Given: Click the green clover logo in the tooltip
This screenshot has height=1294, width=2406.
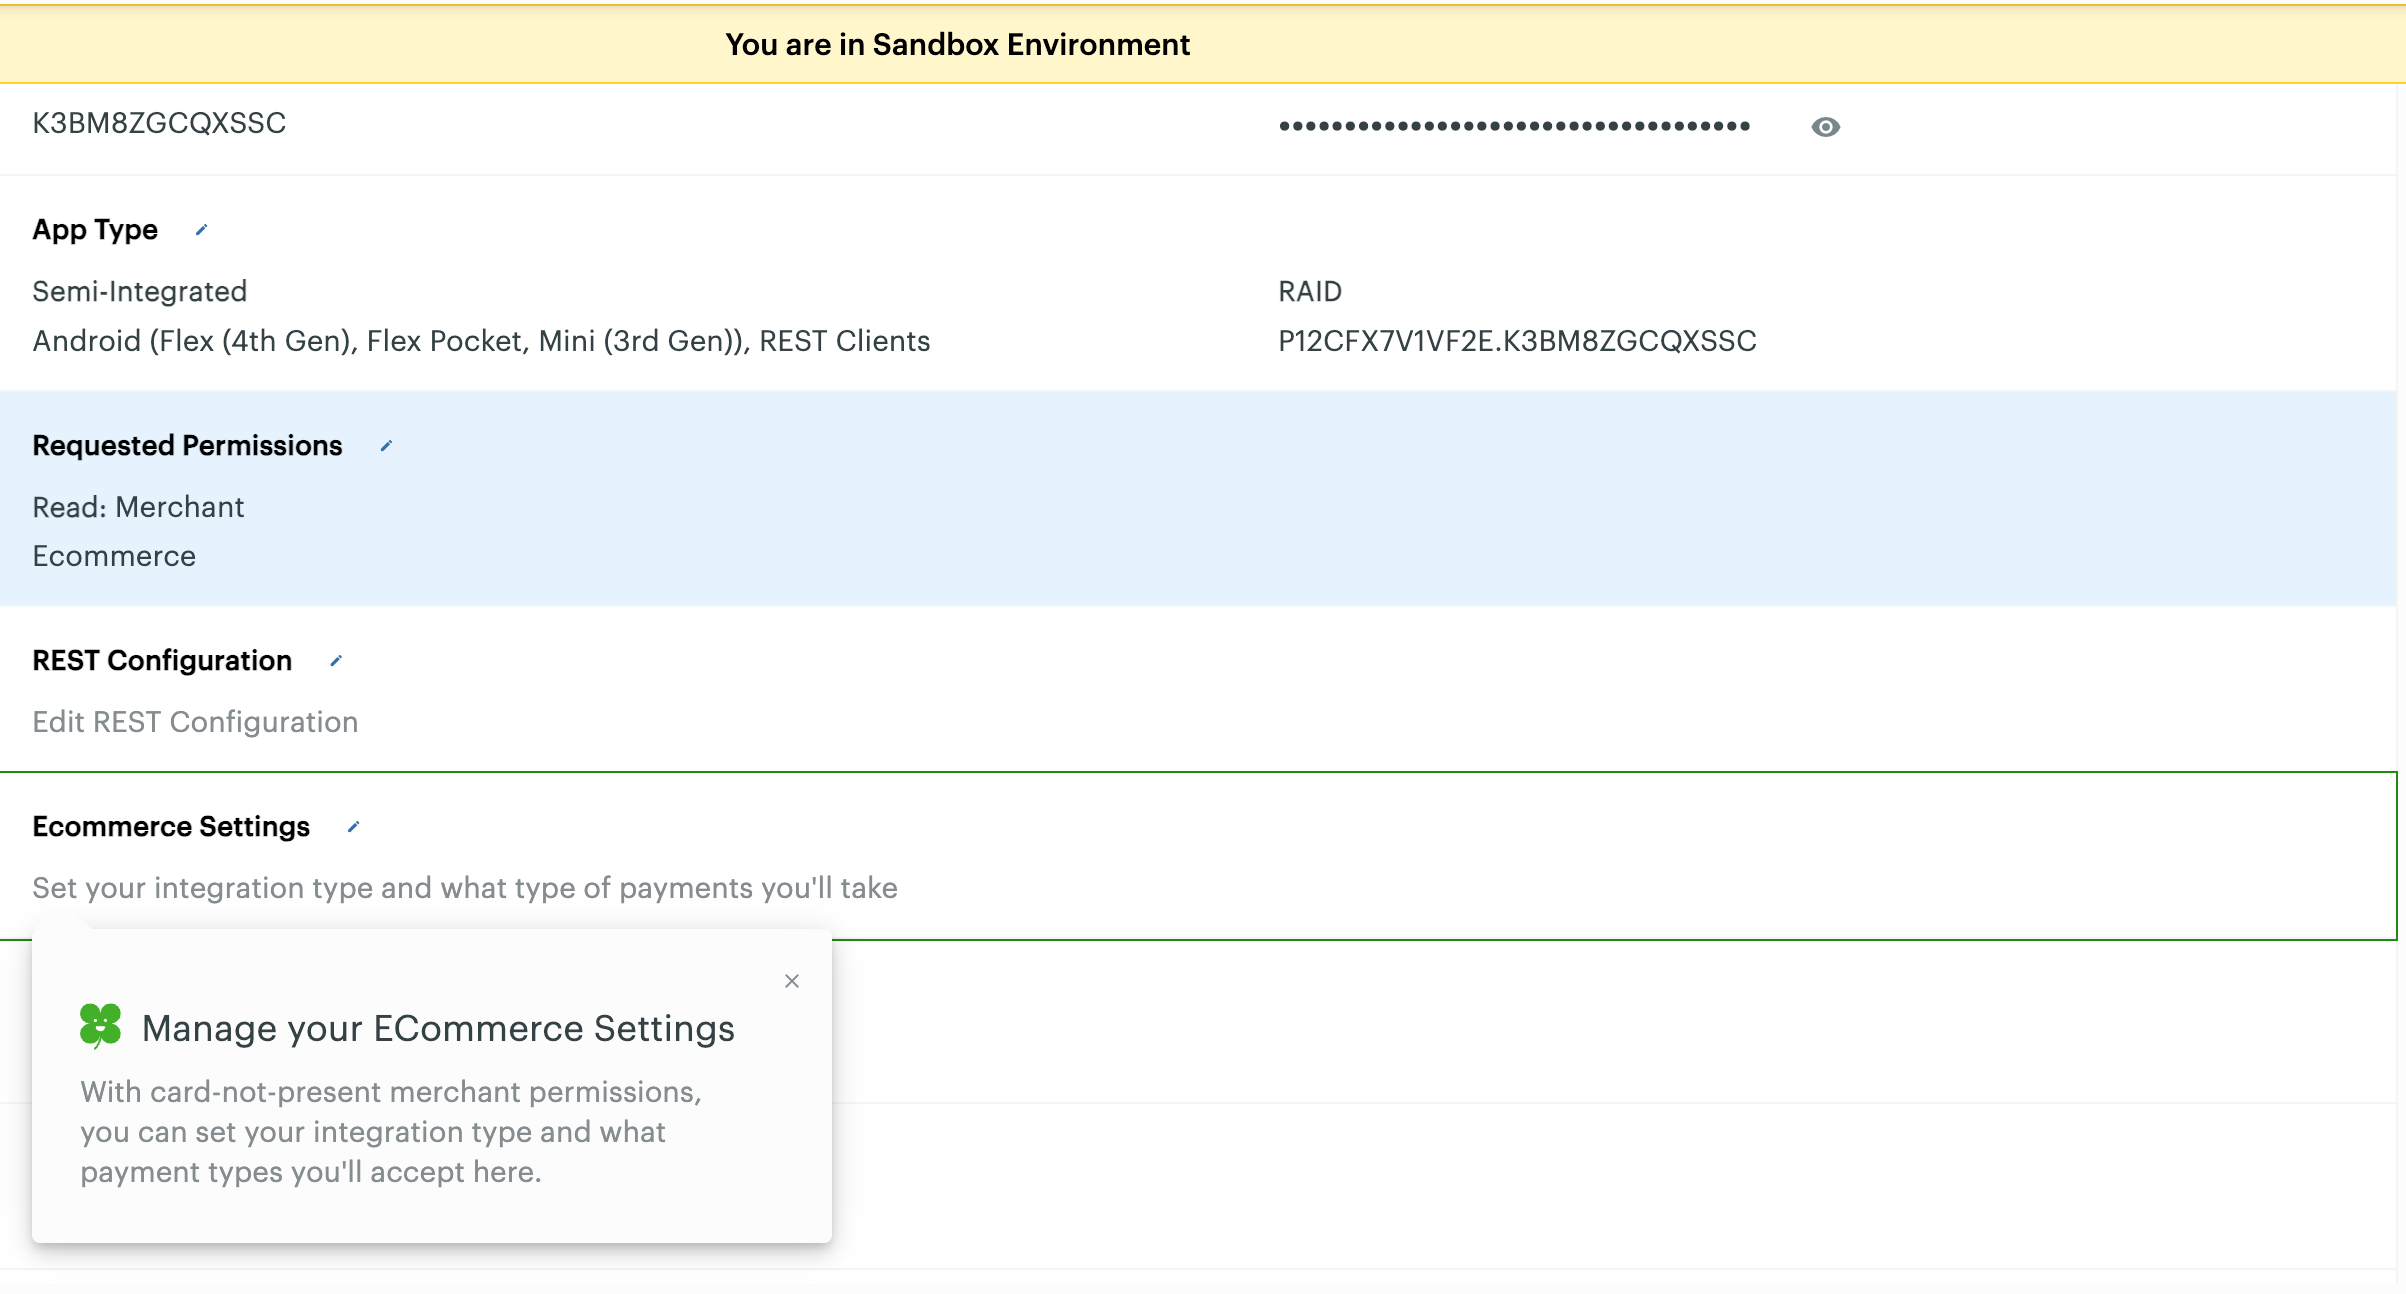Looking at the screenshot, I should pyautogui.click(x=100, y=1026).
